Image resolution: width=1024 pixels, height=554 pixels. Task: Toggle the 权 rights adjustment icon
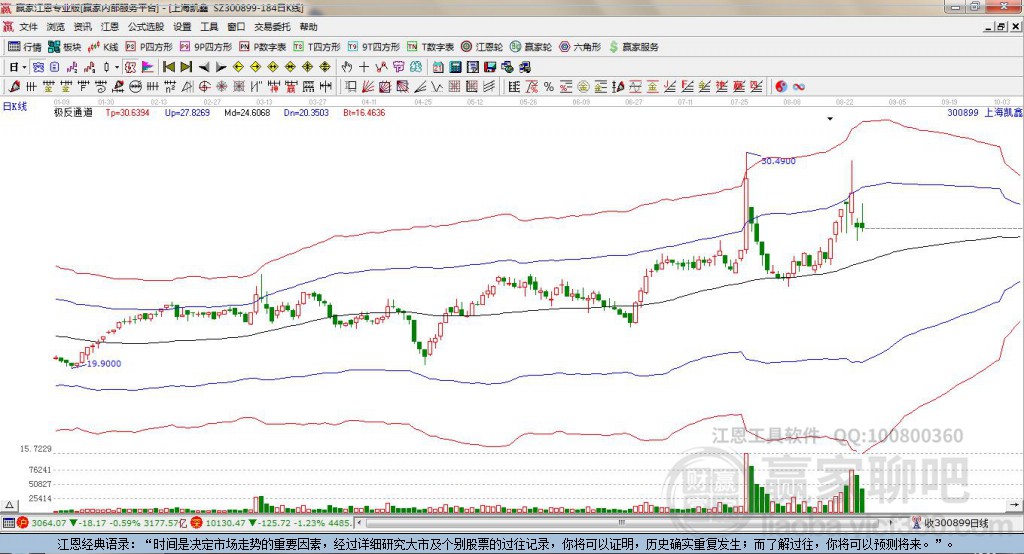131,67
